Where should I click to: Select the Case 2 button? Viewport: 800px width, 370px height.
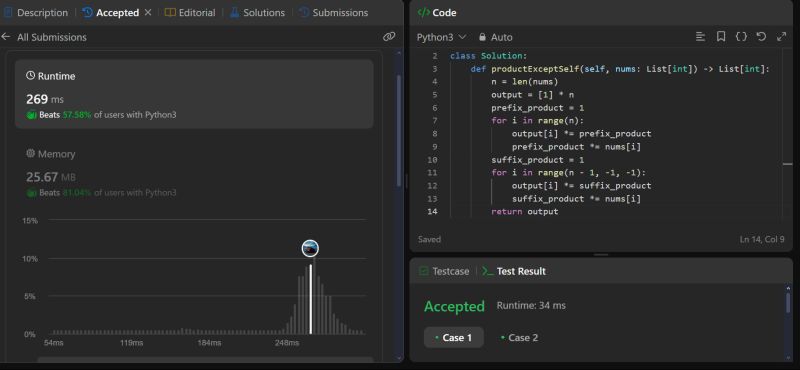[519, 337]
